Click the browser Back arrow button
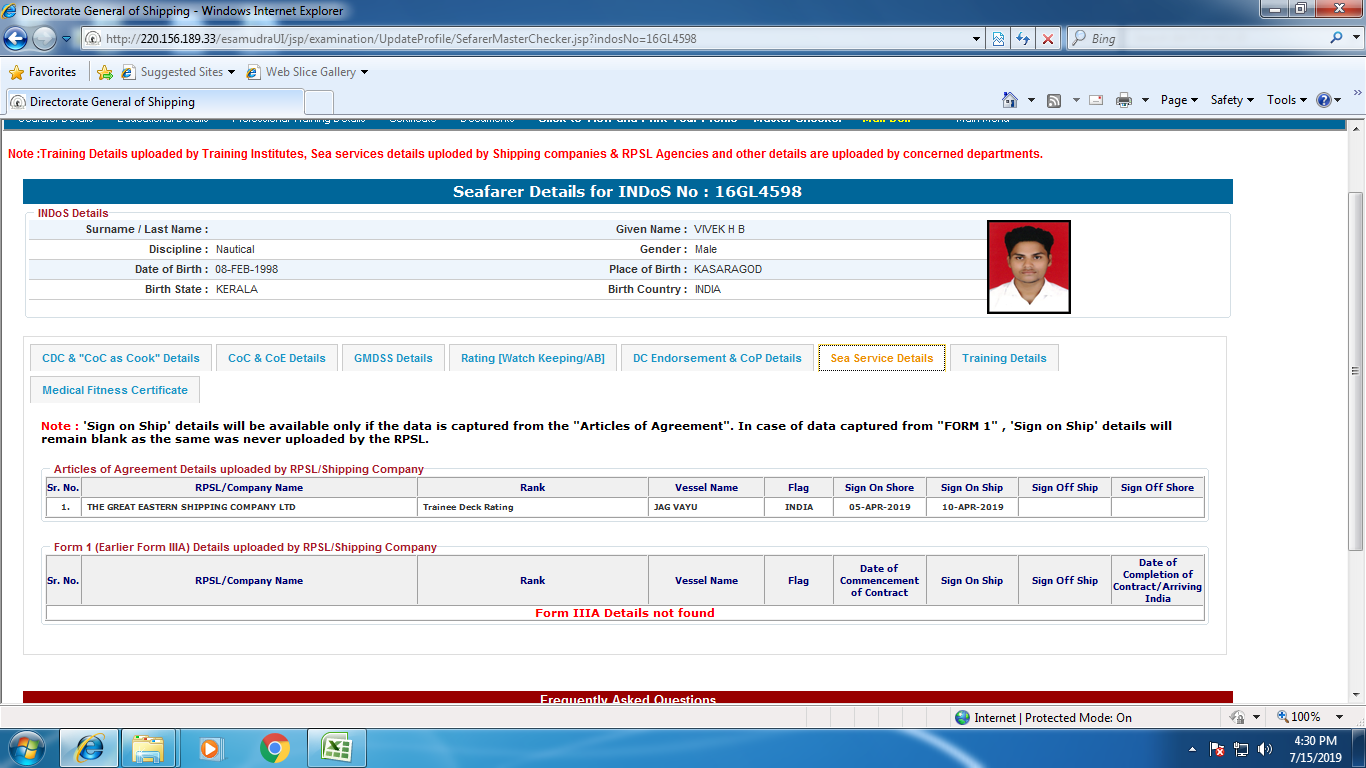Image resolution: width=1366 pixels, height=768 pixels. pyautogui.click(x=16, y=39)
